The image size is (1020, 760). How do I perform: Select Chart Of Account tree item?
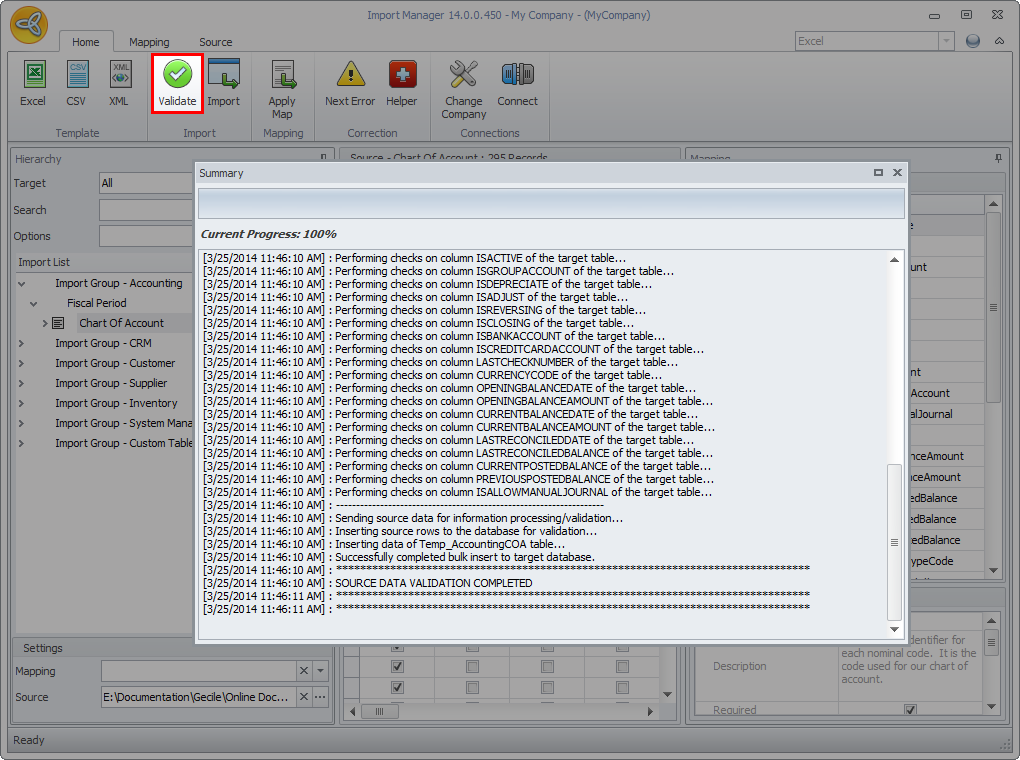[x=121, y=323]
